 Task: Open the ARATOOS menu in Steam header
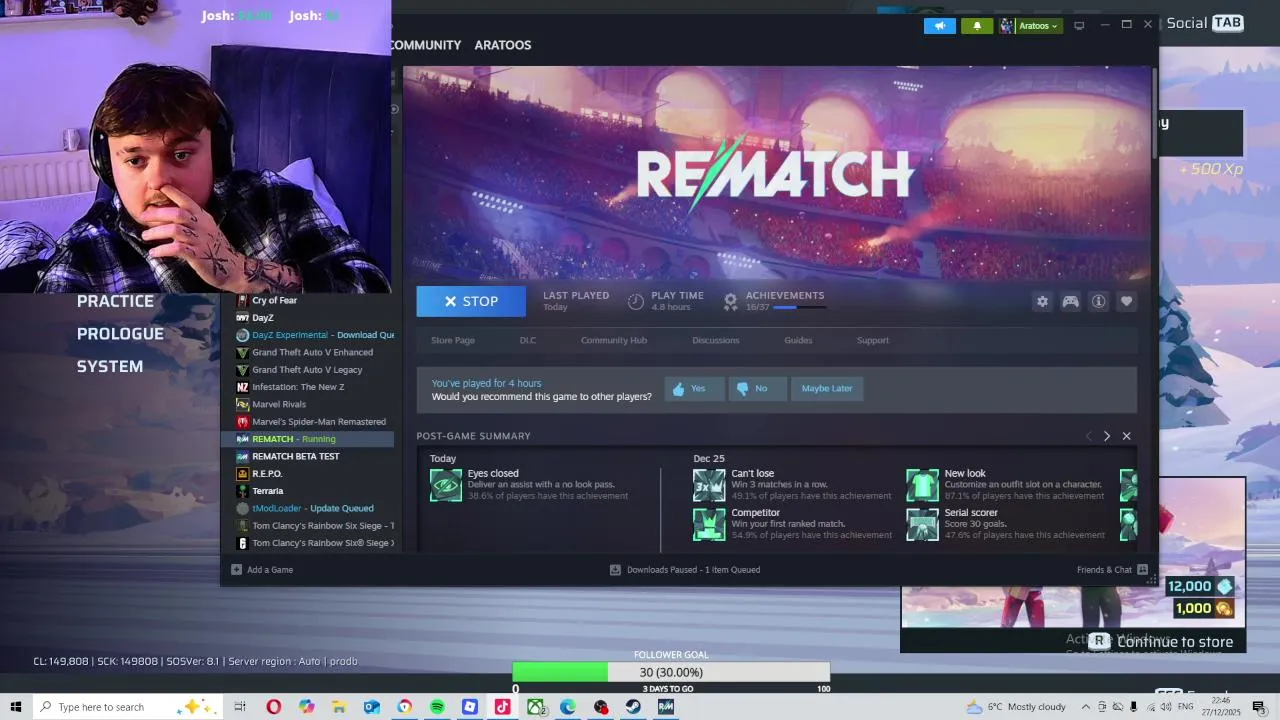[x=503, y=45]
